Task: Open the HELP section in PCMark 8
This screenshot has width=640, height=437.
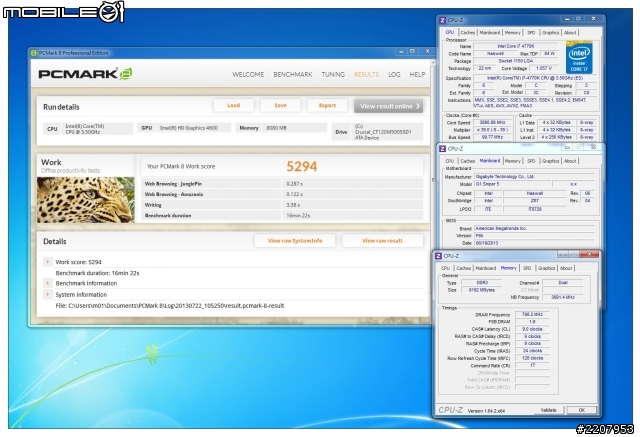Action: coord(417,74)
